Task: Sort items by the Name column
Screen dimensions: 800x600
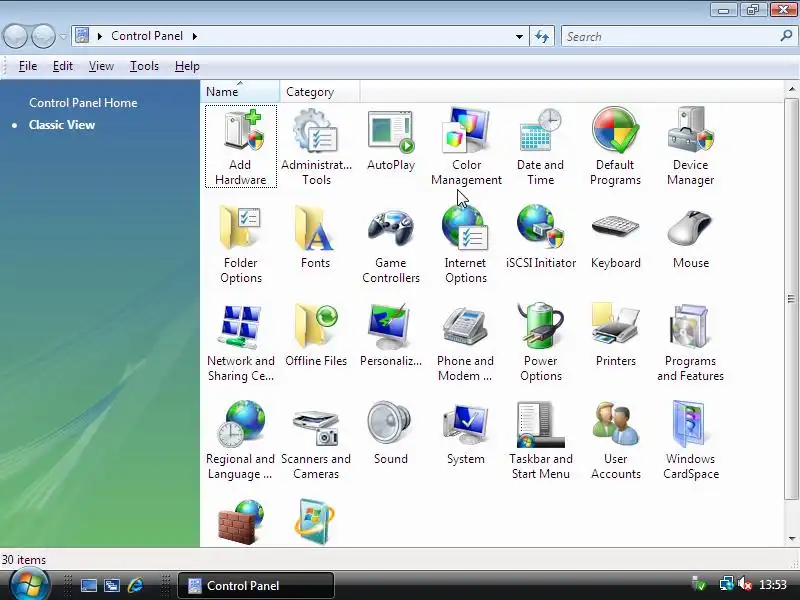Action: [240, 91]
